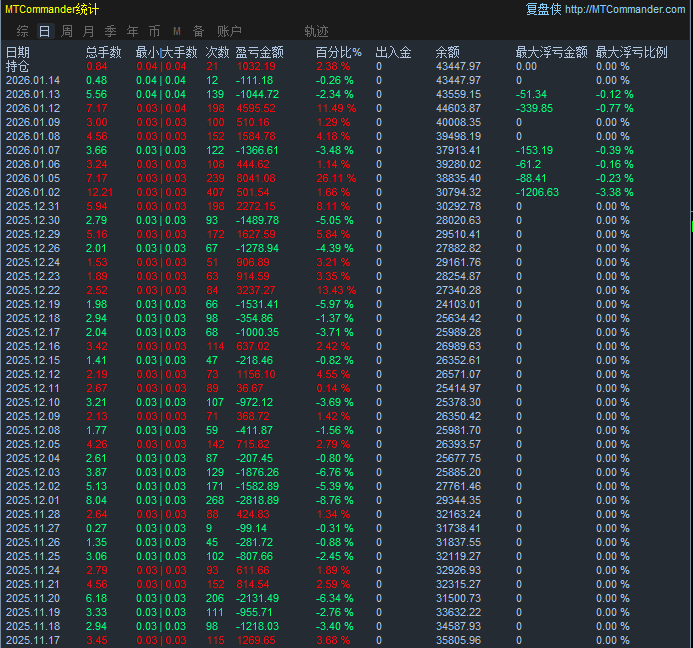
Task: Select the 2025.12.22 date row
Action: 33,290
